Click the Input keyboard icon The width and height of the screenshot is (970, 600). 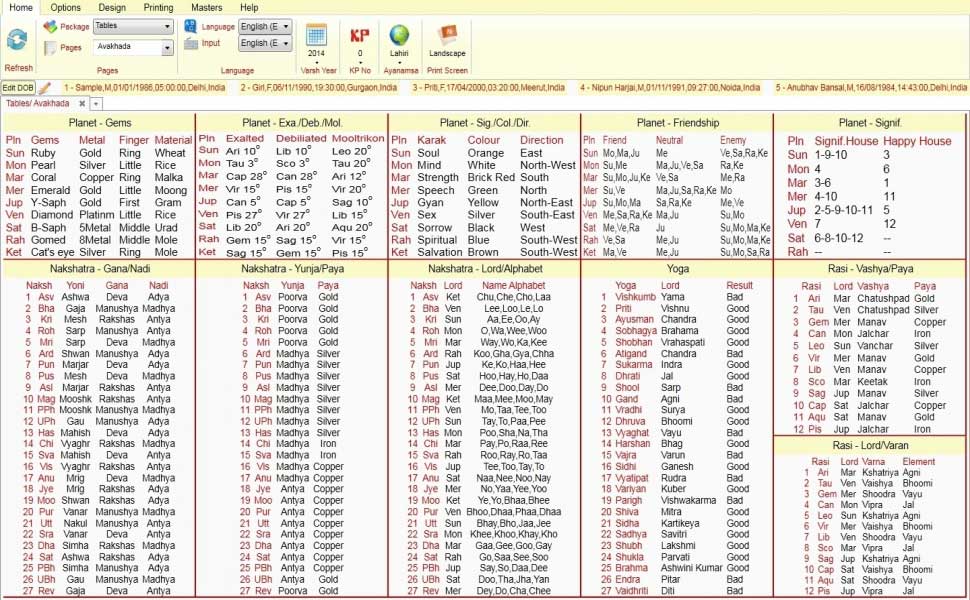pyautogui.click(x=191, y=43)
